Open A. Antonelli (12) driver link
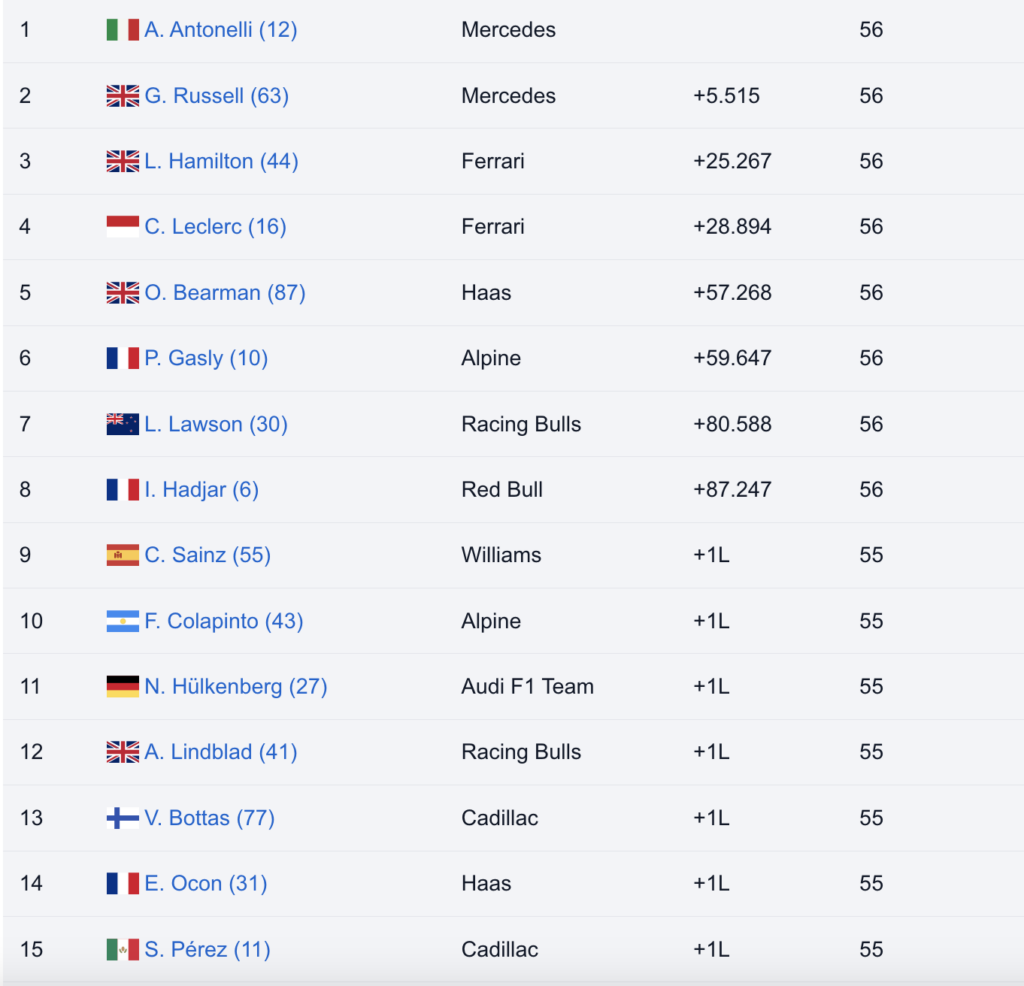This screenshot has width=1024, height=986. [x=220, y=30]
